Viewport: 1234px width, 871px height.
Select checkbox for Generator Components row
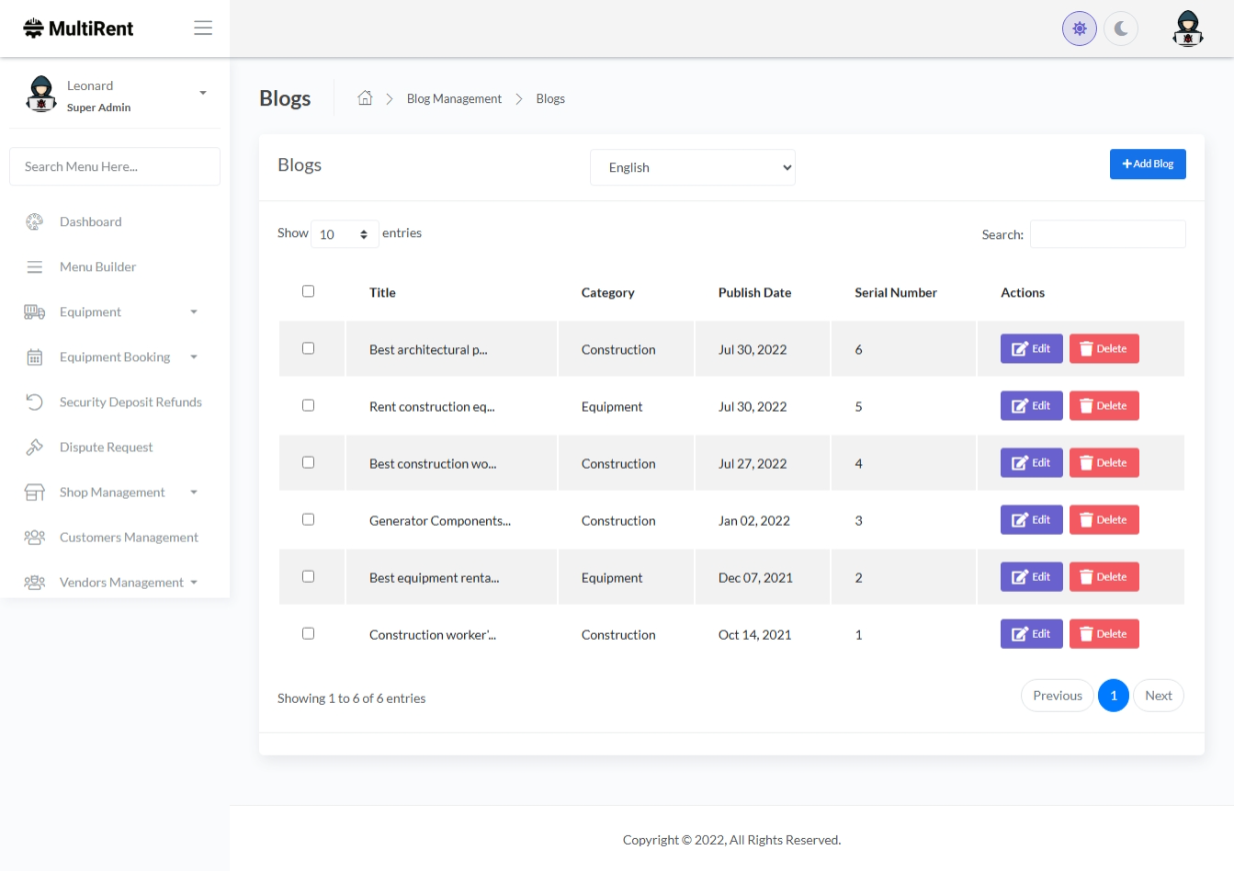(x=308, y=519)
